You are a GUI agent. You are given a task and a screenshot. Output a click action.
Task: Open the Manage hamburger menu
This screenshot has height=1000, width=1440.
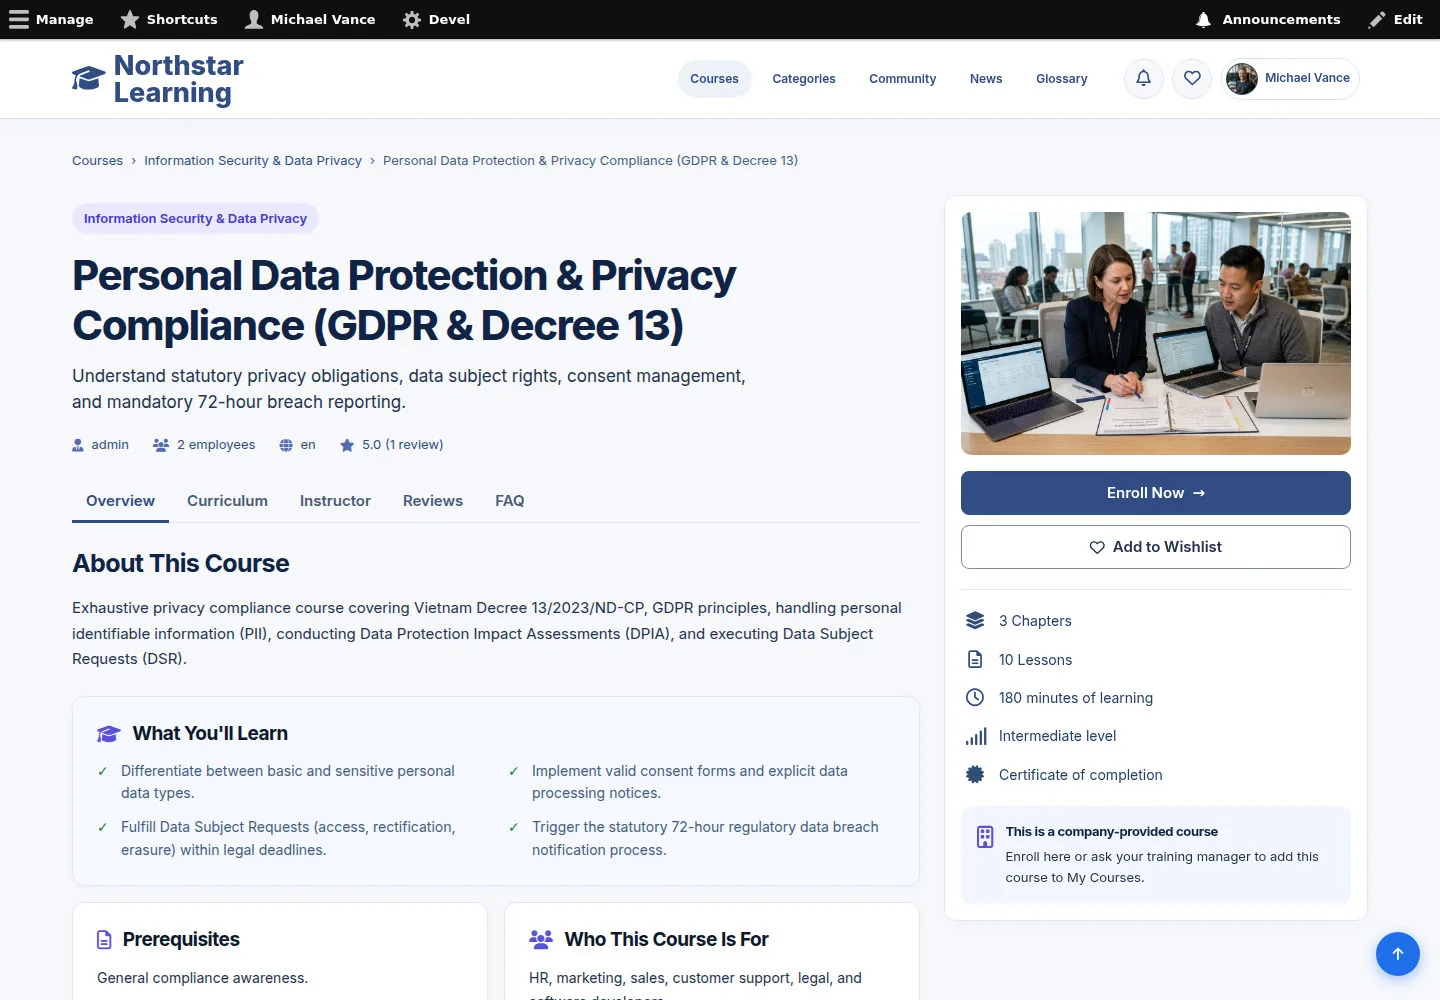click(51, 19)
